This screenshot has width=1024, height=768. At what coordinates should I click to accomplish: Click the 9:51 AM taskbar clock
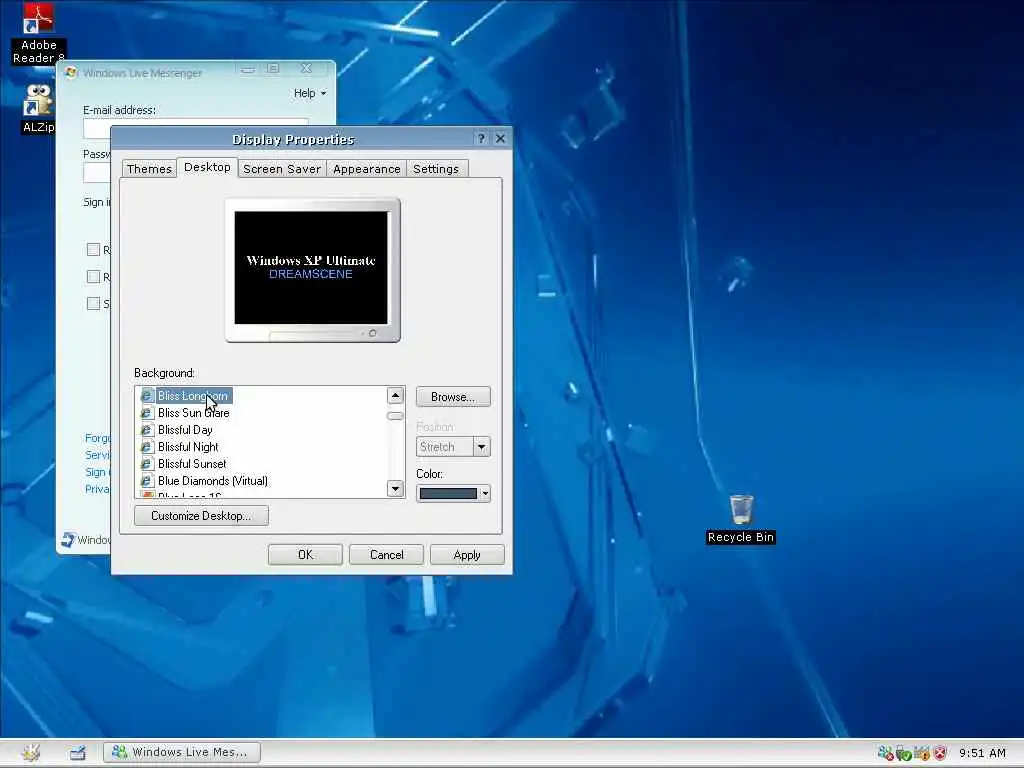click(x=982, y=753)
